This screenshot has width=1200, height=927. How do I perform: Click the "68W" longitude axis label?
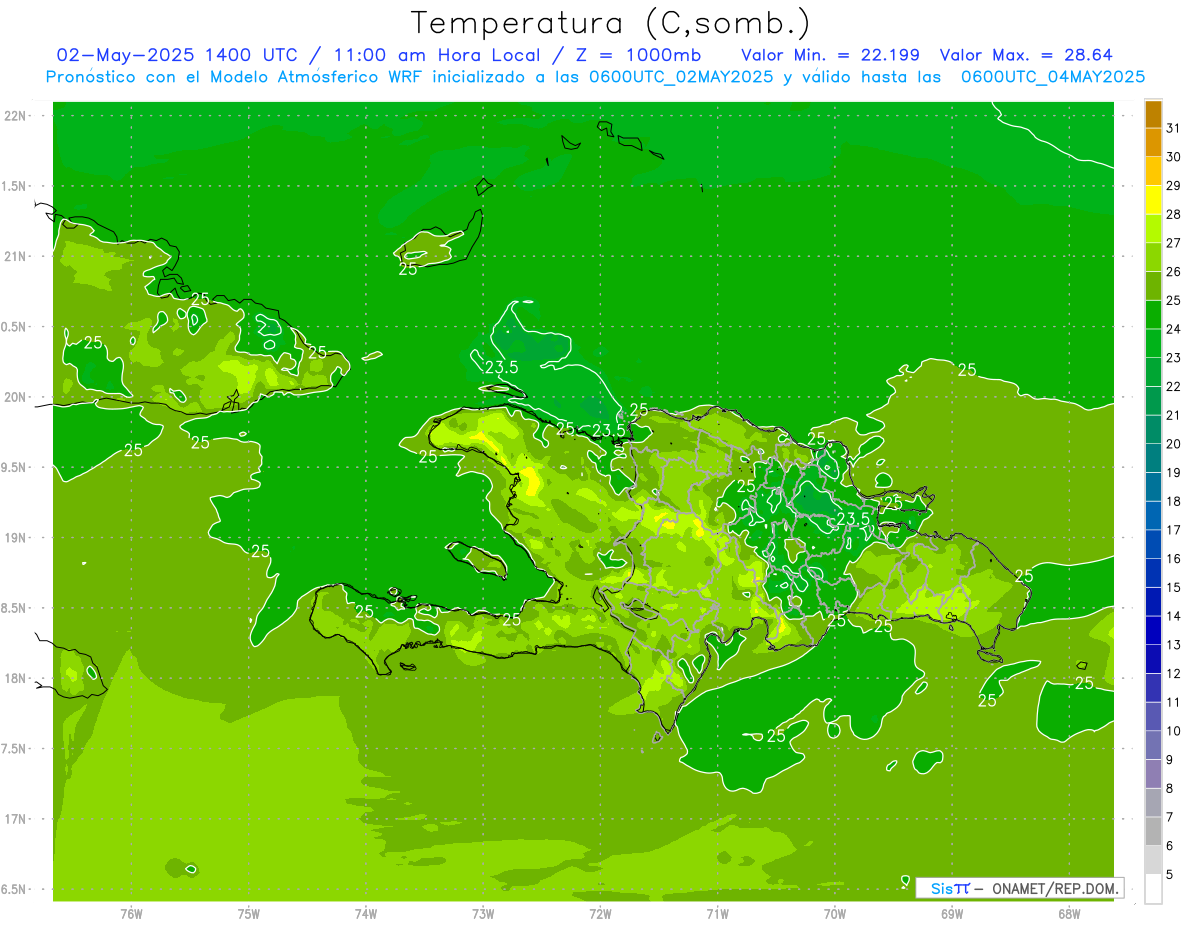[x=1069, y=914]
